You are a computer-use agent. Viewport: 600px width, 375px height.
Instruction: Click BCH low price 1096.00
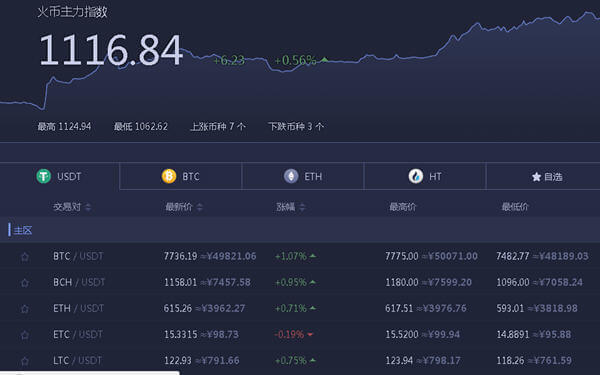click(x=513, y=282)
